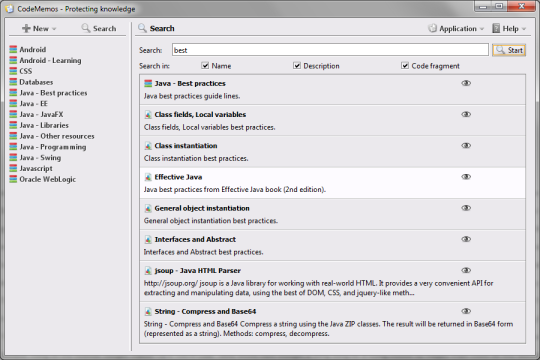Click the eye icon for jsoup - Java HTML Parser
Screen dimensions: 540x360
point(466,270)
